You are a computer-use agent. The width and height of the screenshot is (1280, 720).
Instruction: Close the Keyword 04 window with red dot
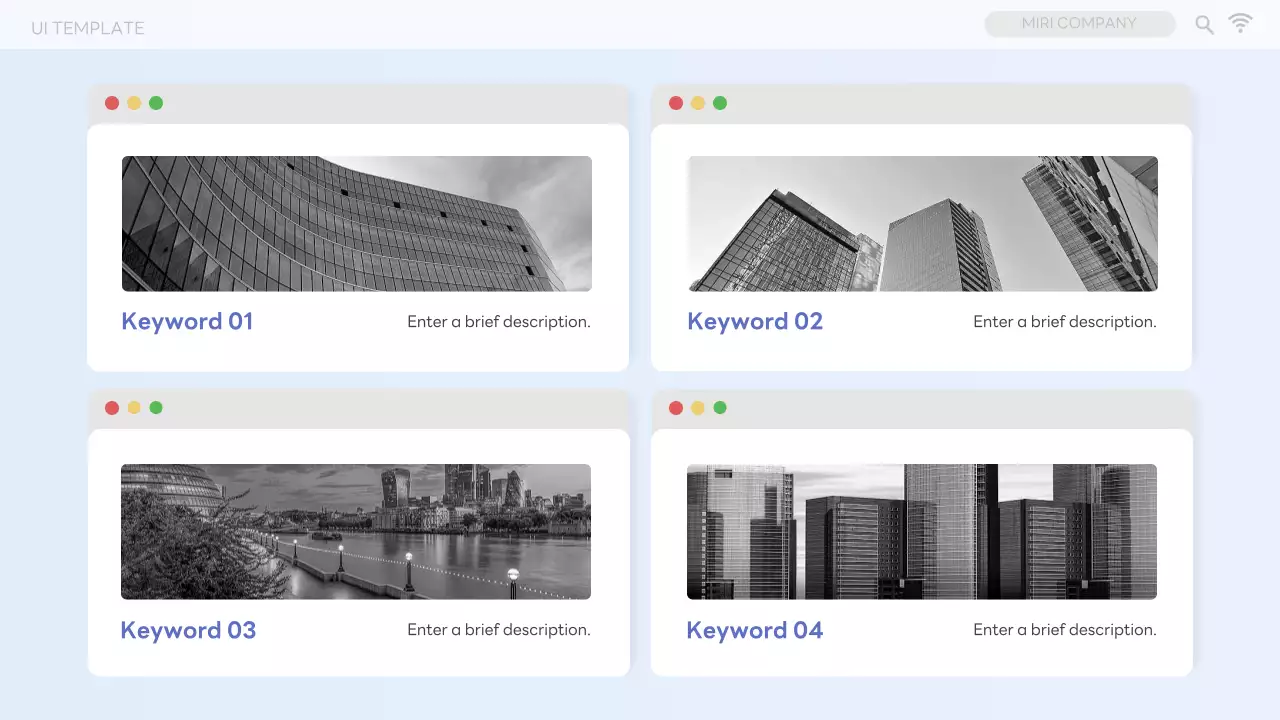(x=676, y=408)
